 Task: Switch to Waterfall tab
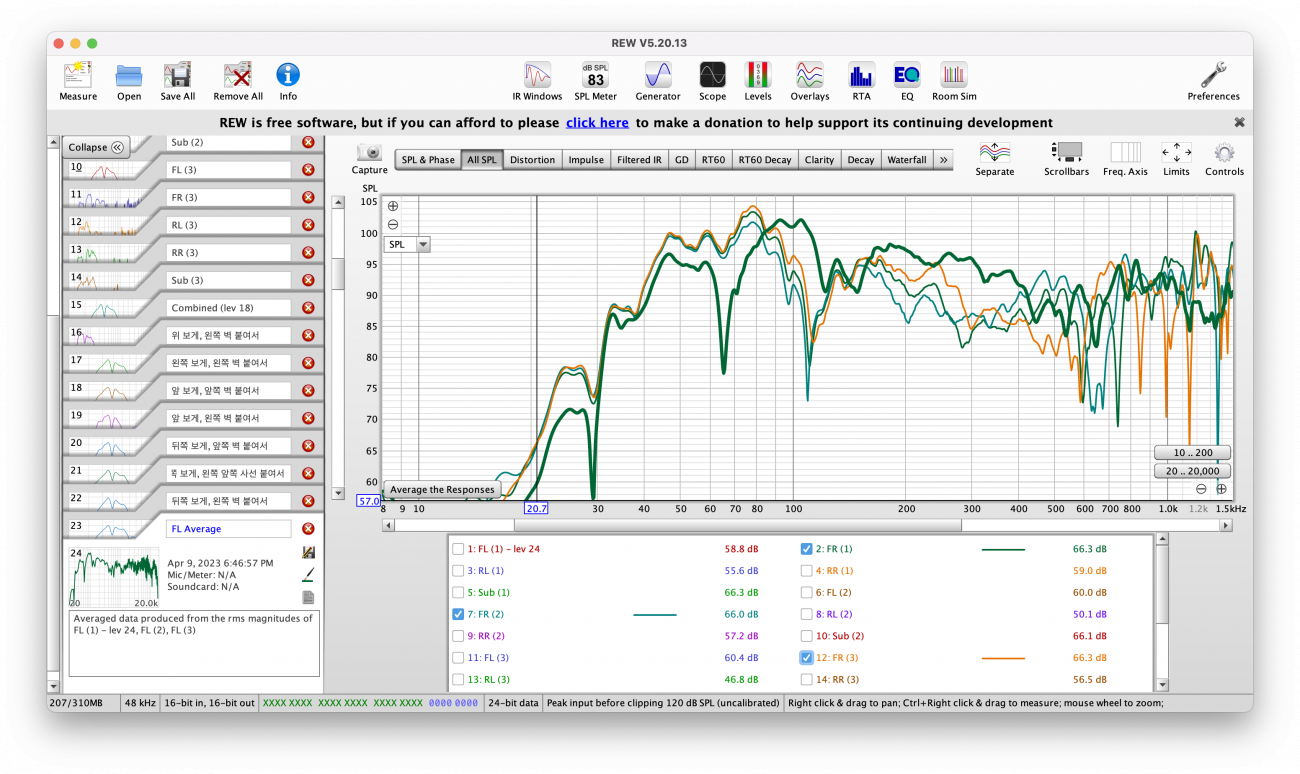coord(907,160)
